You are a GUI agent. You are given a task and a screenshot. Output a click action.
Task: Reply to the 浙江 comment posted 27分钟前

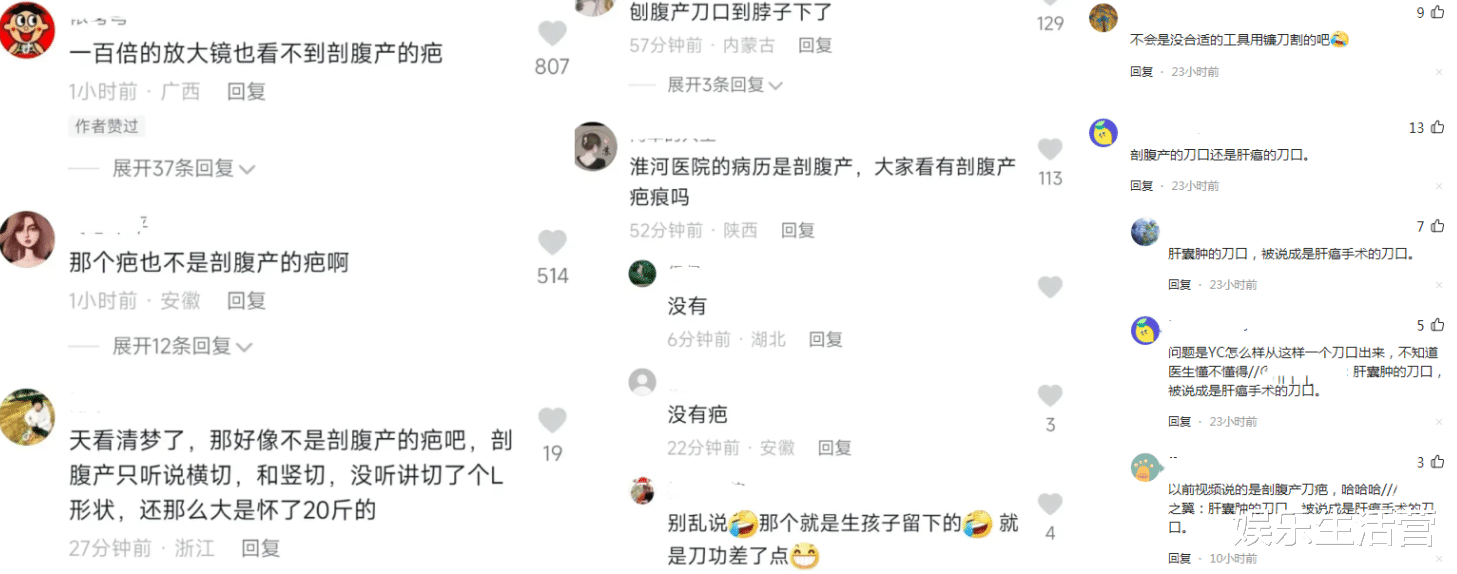(260, 548)
